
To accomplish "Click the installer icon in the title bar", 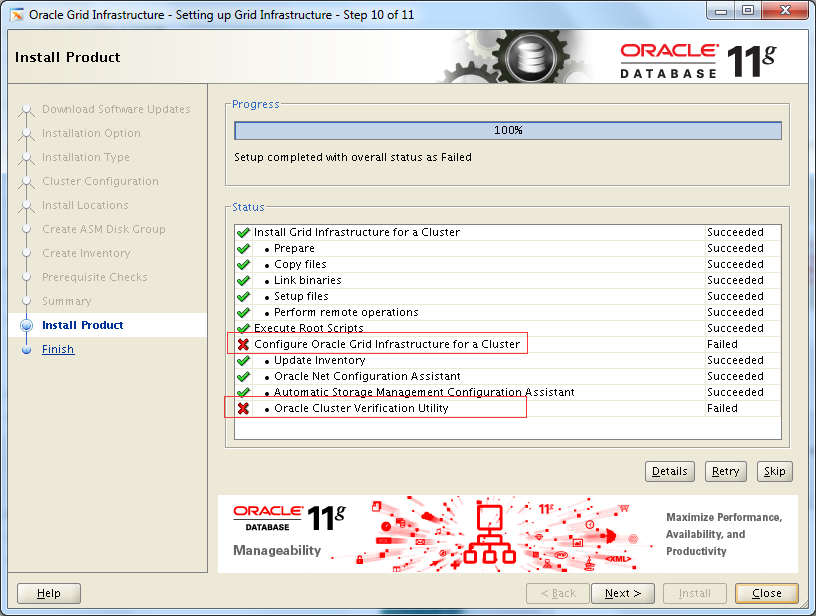I will tap(17, 15).
